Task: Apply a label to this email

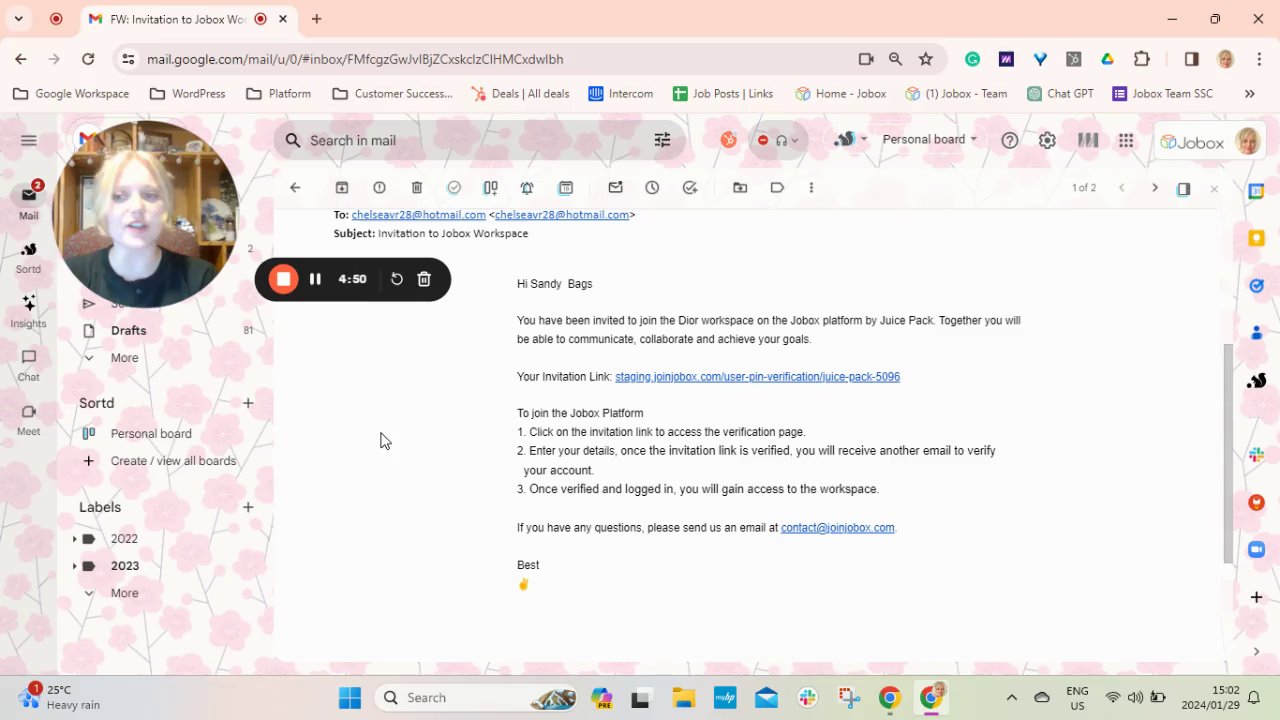Action: pyautogui.click(x=777, y=188)
